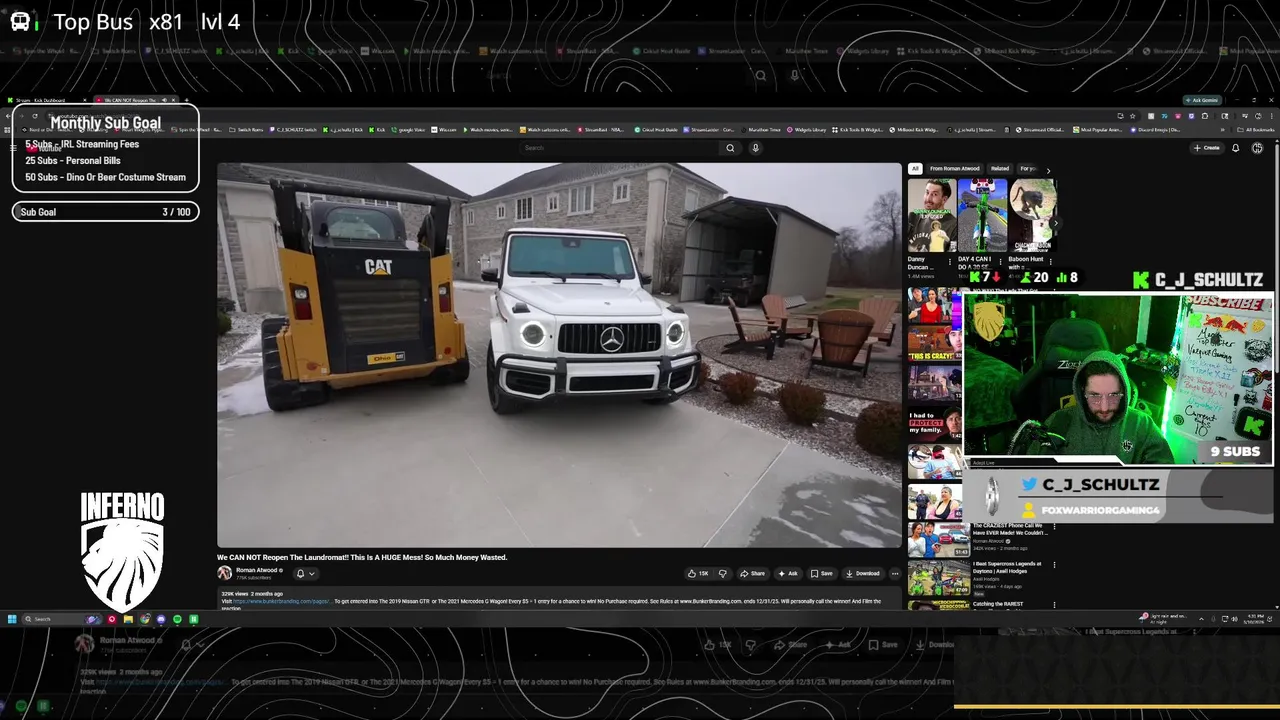Open the google Voice bookmark
The width and height of the screenshot is (1280, 720).
tap(410, 129)
